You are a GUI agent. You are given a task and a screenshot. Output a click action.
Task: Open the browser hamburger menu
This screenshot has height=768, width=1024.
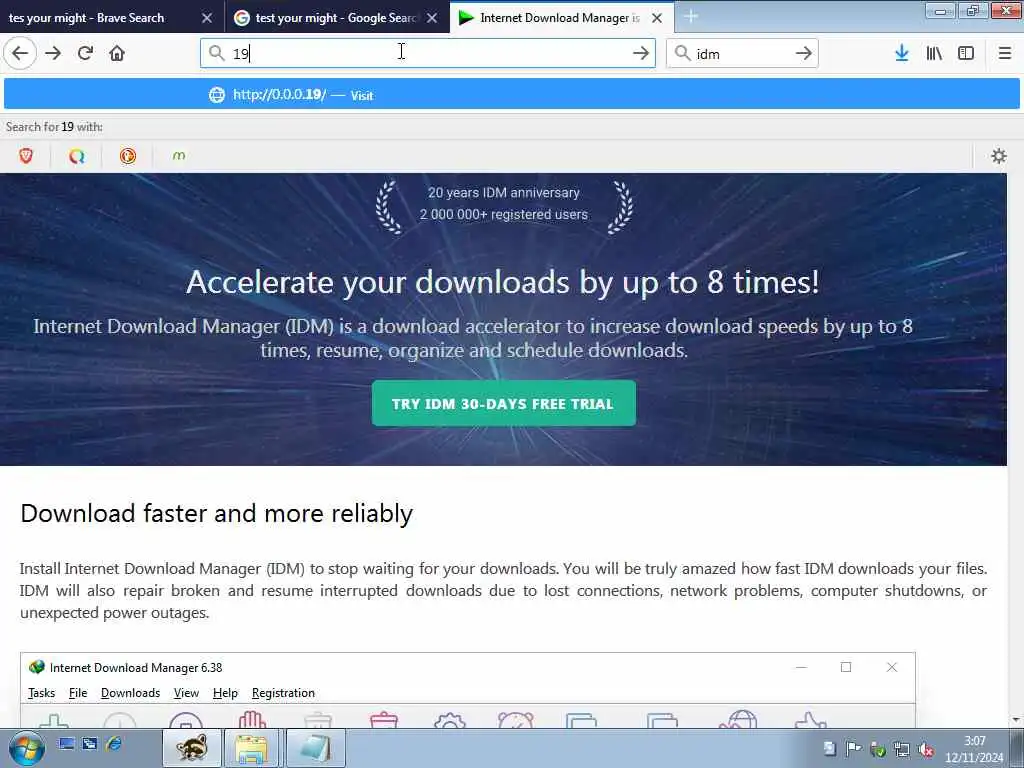click(1004, 53)
